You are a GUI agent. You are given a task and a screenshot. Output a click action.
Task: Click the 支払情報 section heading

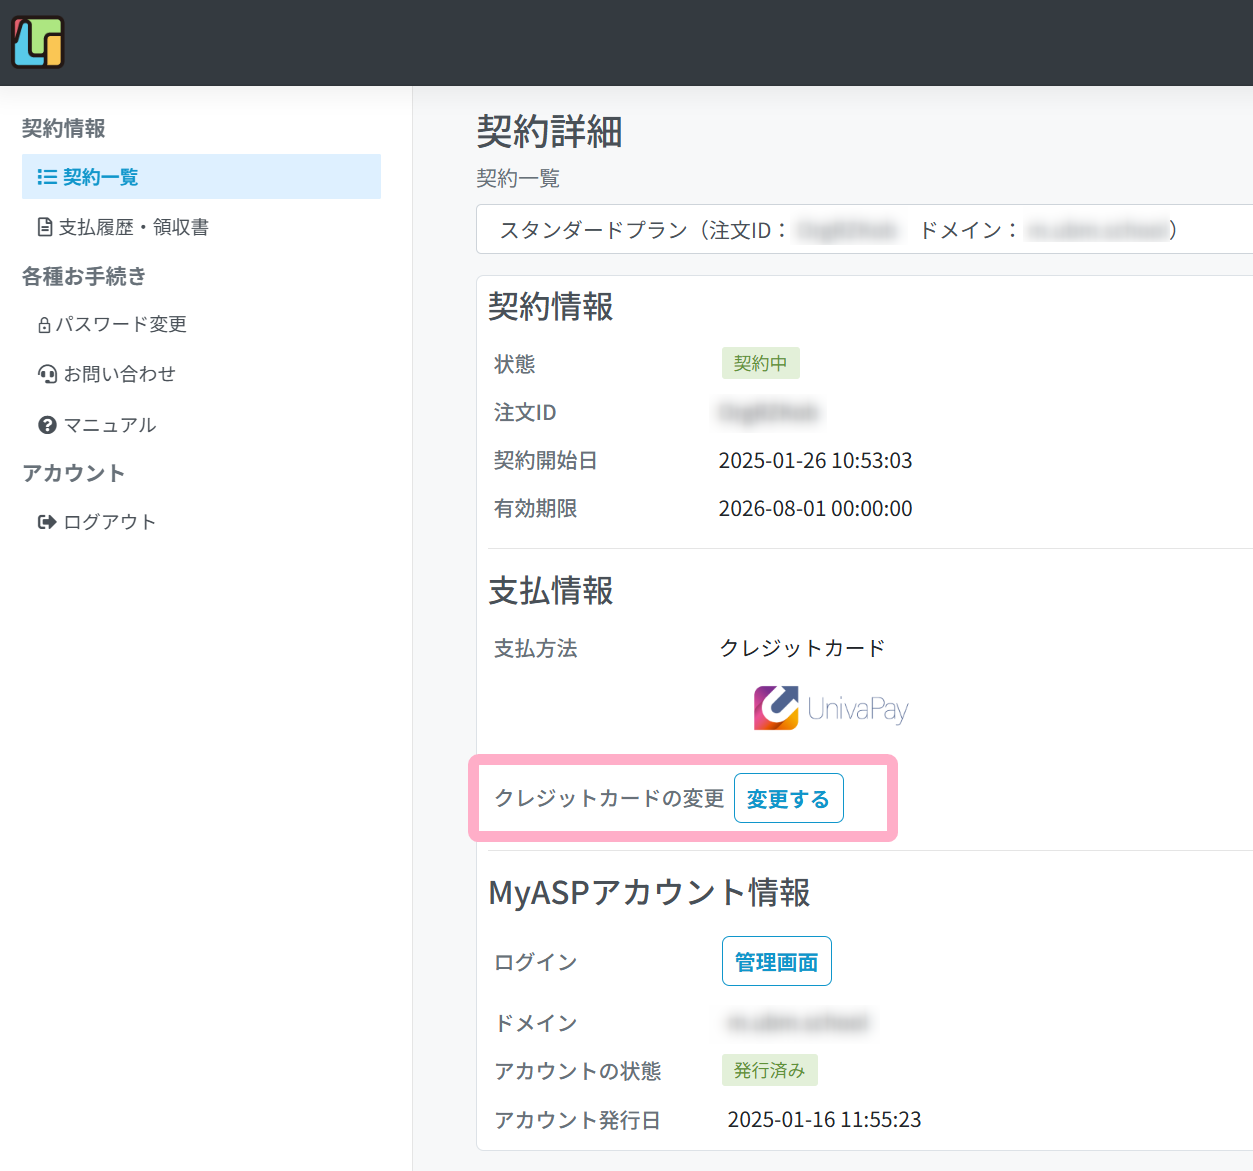point(551,591)
